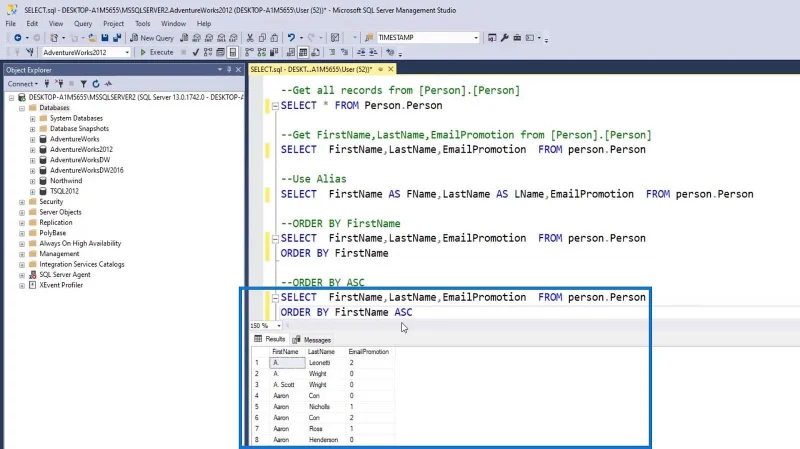Toggle Include Actual Execution Plan
This screenshot has width=800, height=449.
[x=249, y=52]
